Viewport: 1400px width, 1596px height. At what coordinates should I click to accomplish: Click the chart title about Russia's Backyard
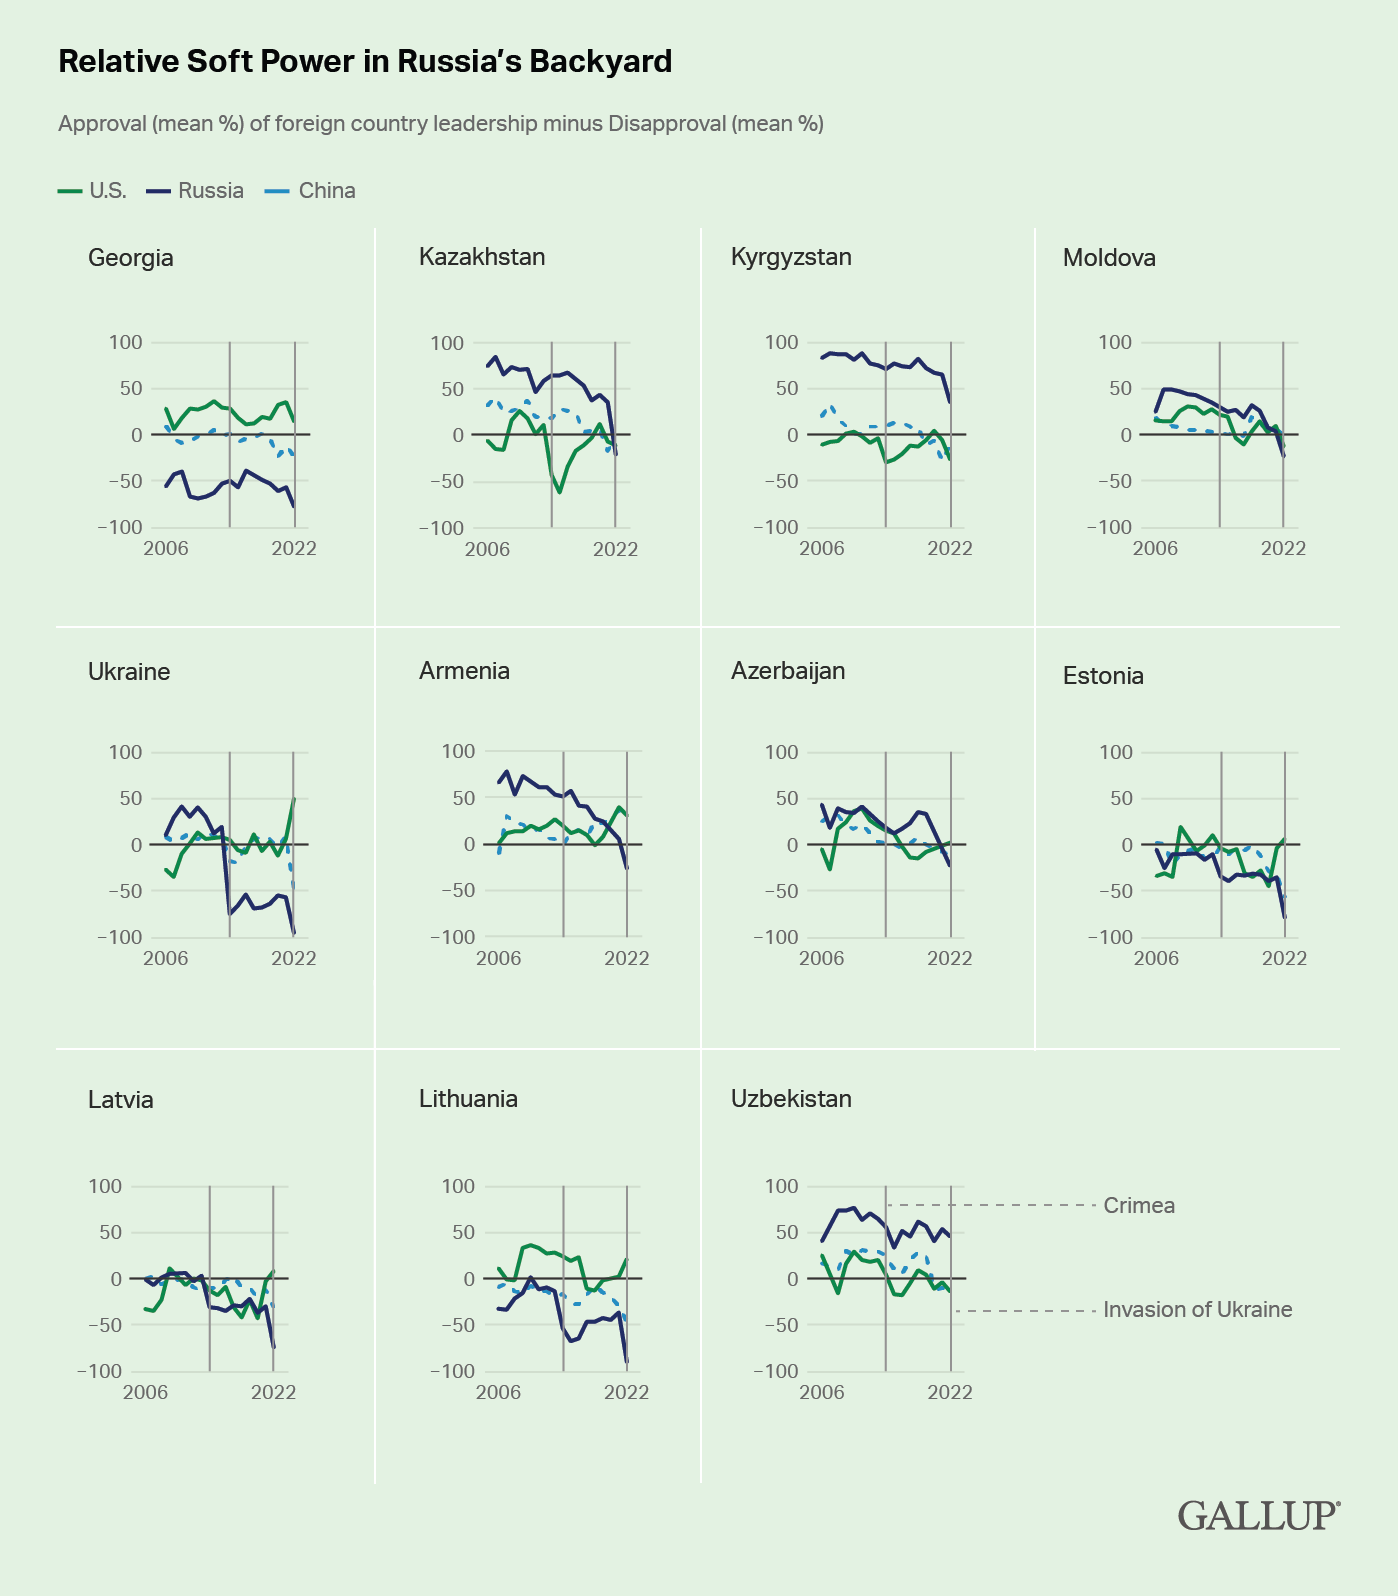point(365,62)
